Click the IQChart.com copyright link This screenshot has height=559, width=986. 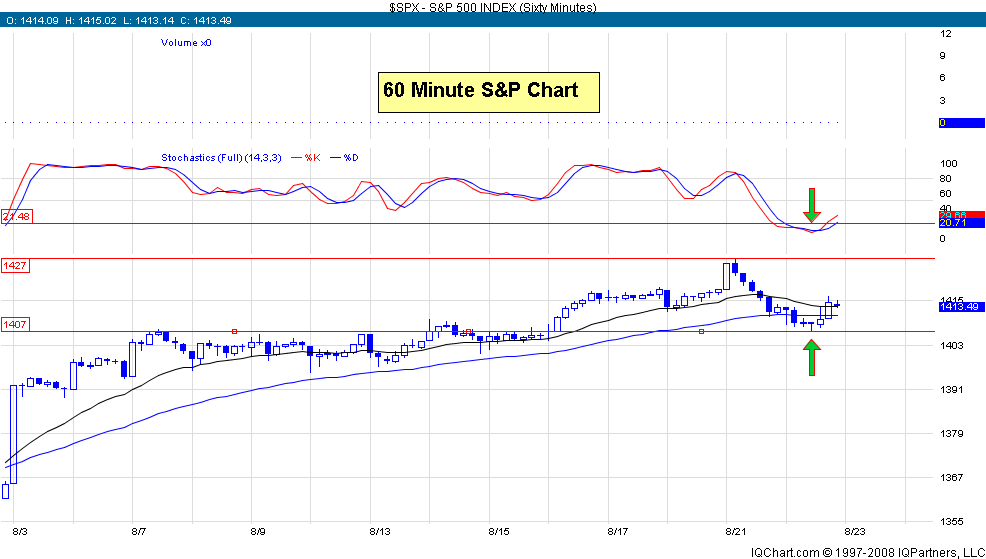pyautogui.click(x=854, y=551)
